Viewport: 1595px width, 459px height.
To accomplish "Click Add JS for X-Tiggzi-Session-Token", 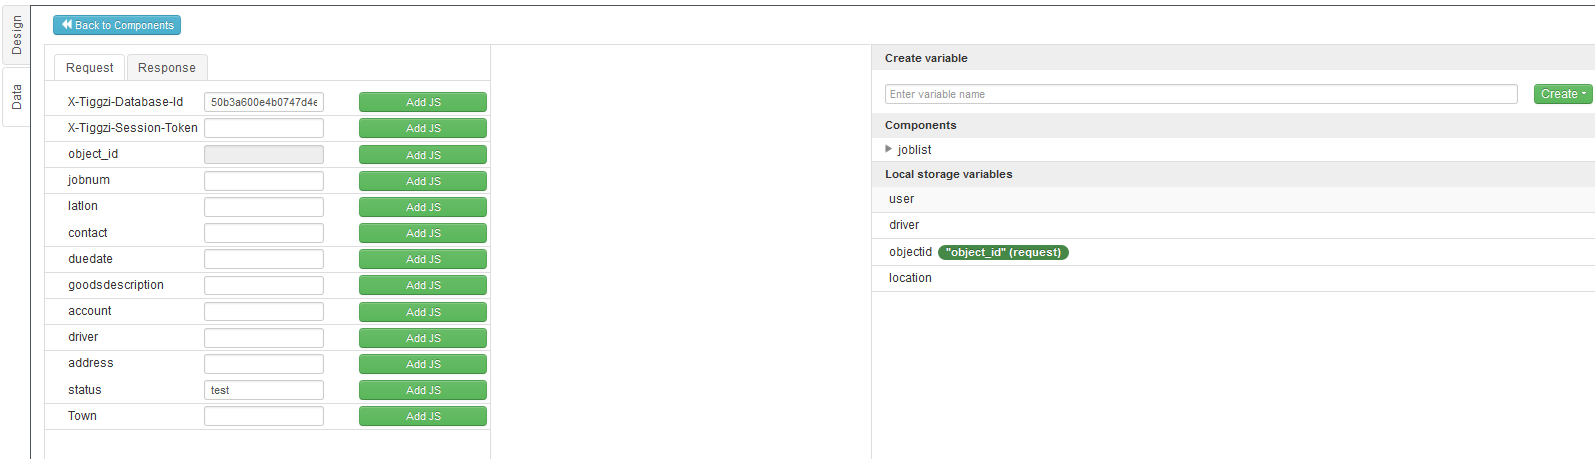I will coord(423,128).
